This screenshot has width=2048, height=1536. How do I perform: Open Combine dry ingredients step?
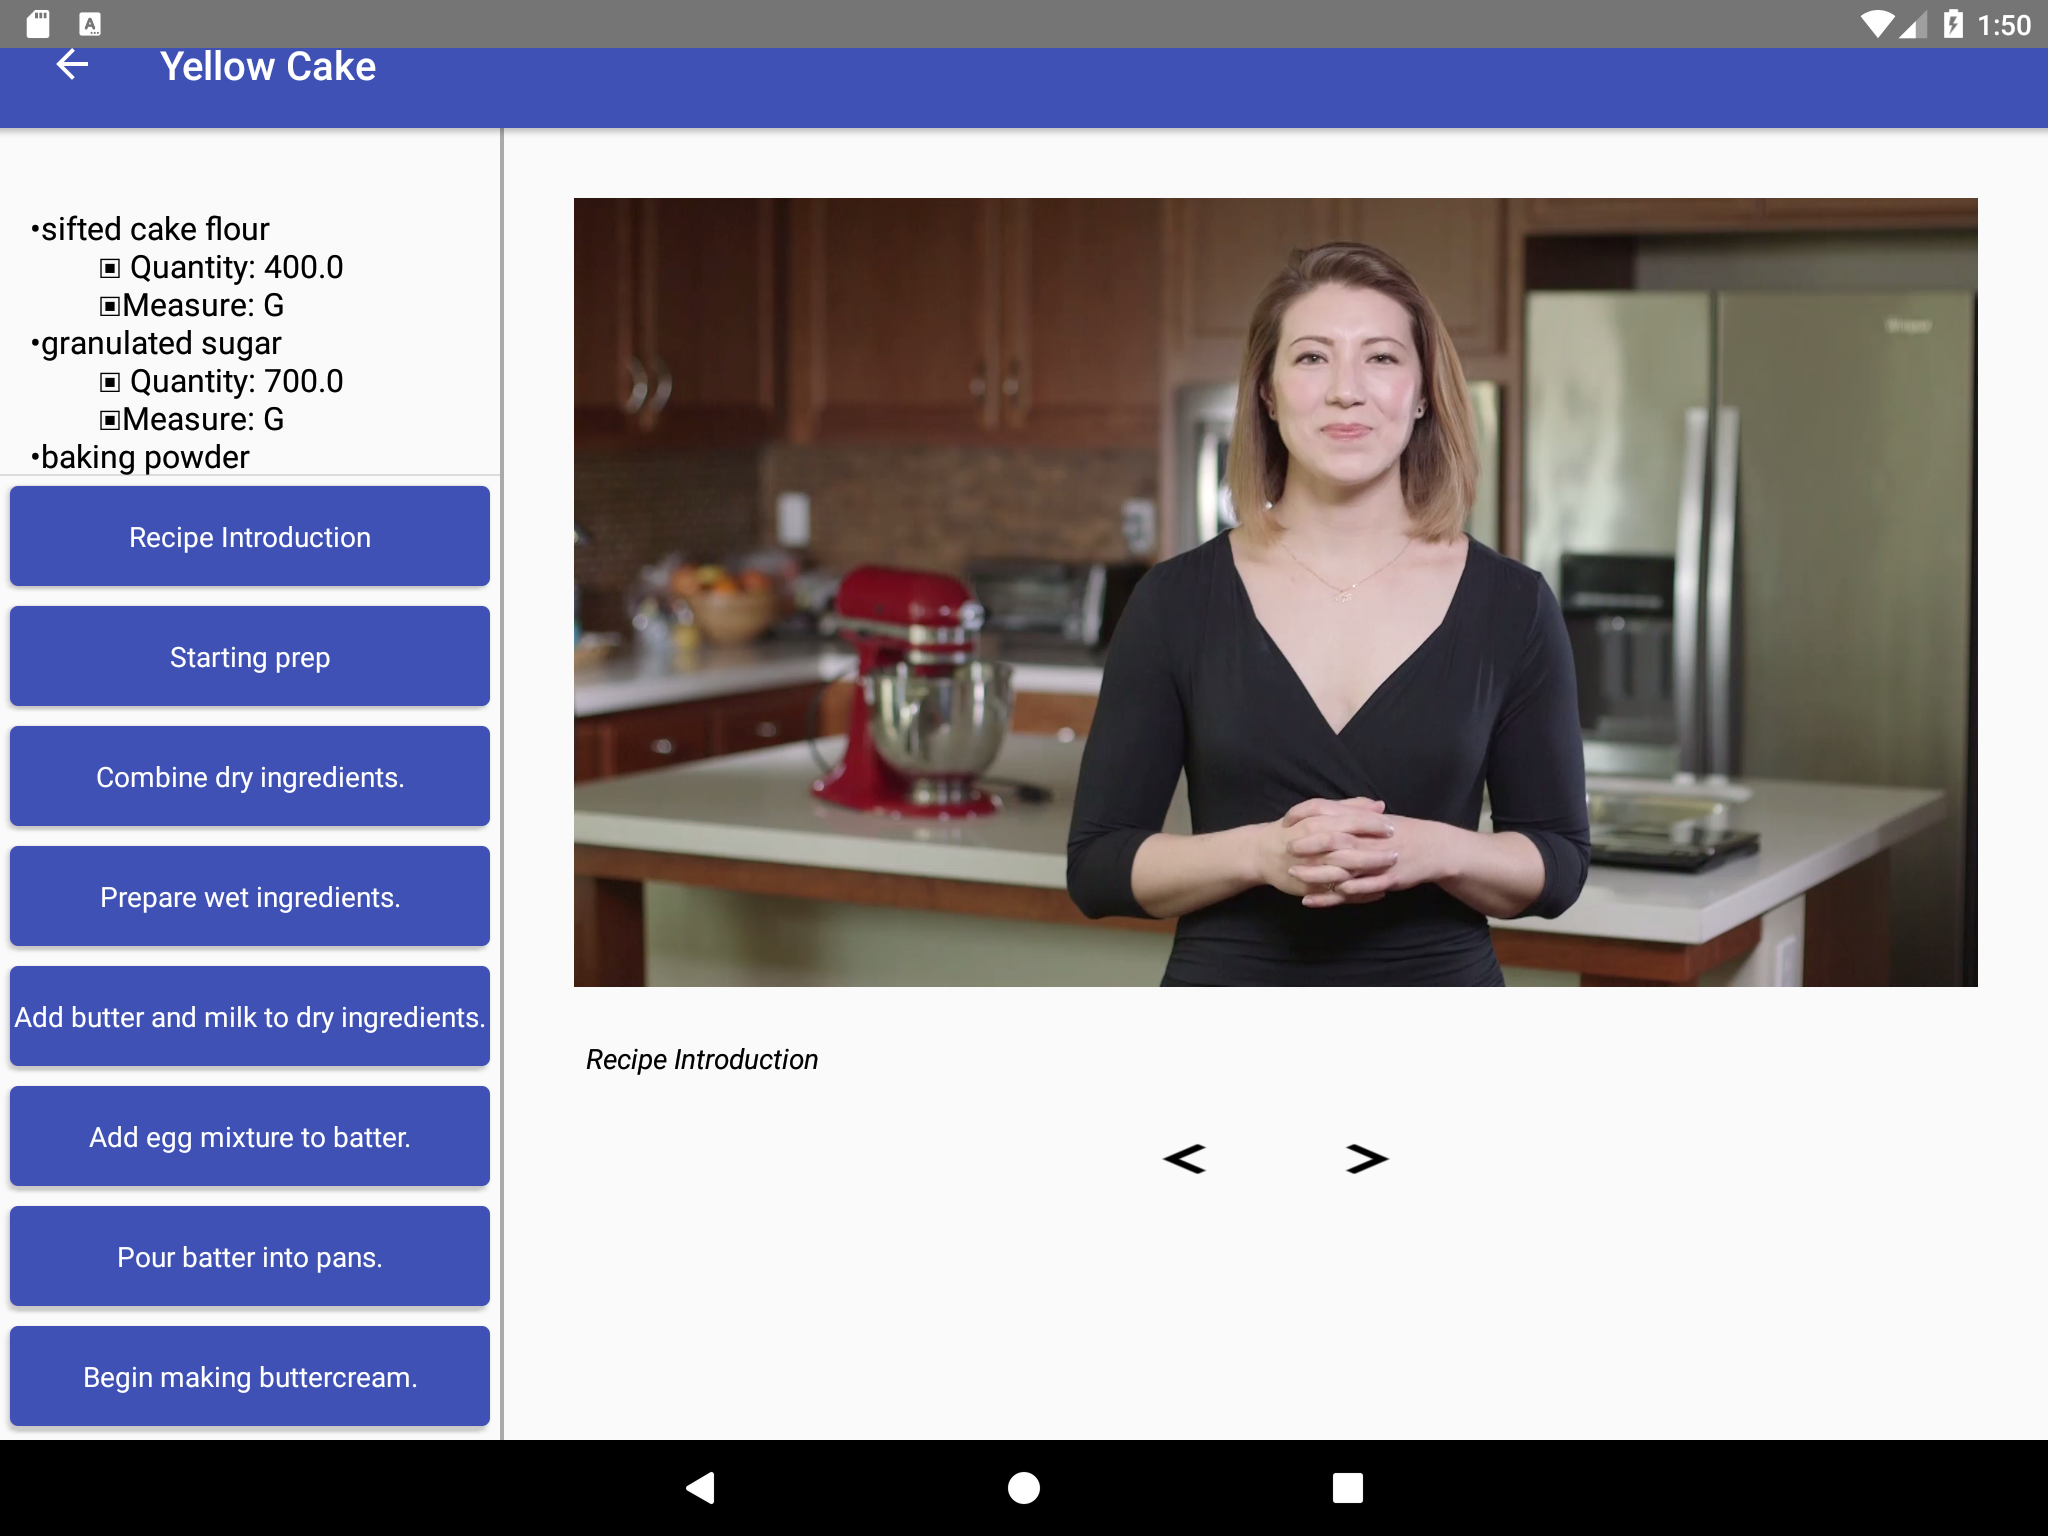coord(250,777)
